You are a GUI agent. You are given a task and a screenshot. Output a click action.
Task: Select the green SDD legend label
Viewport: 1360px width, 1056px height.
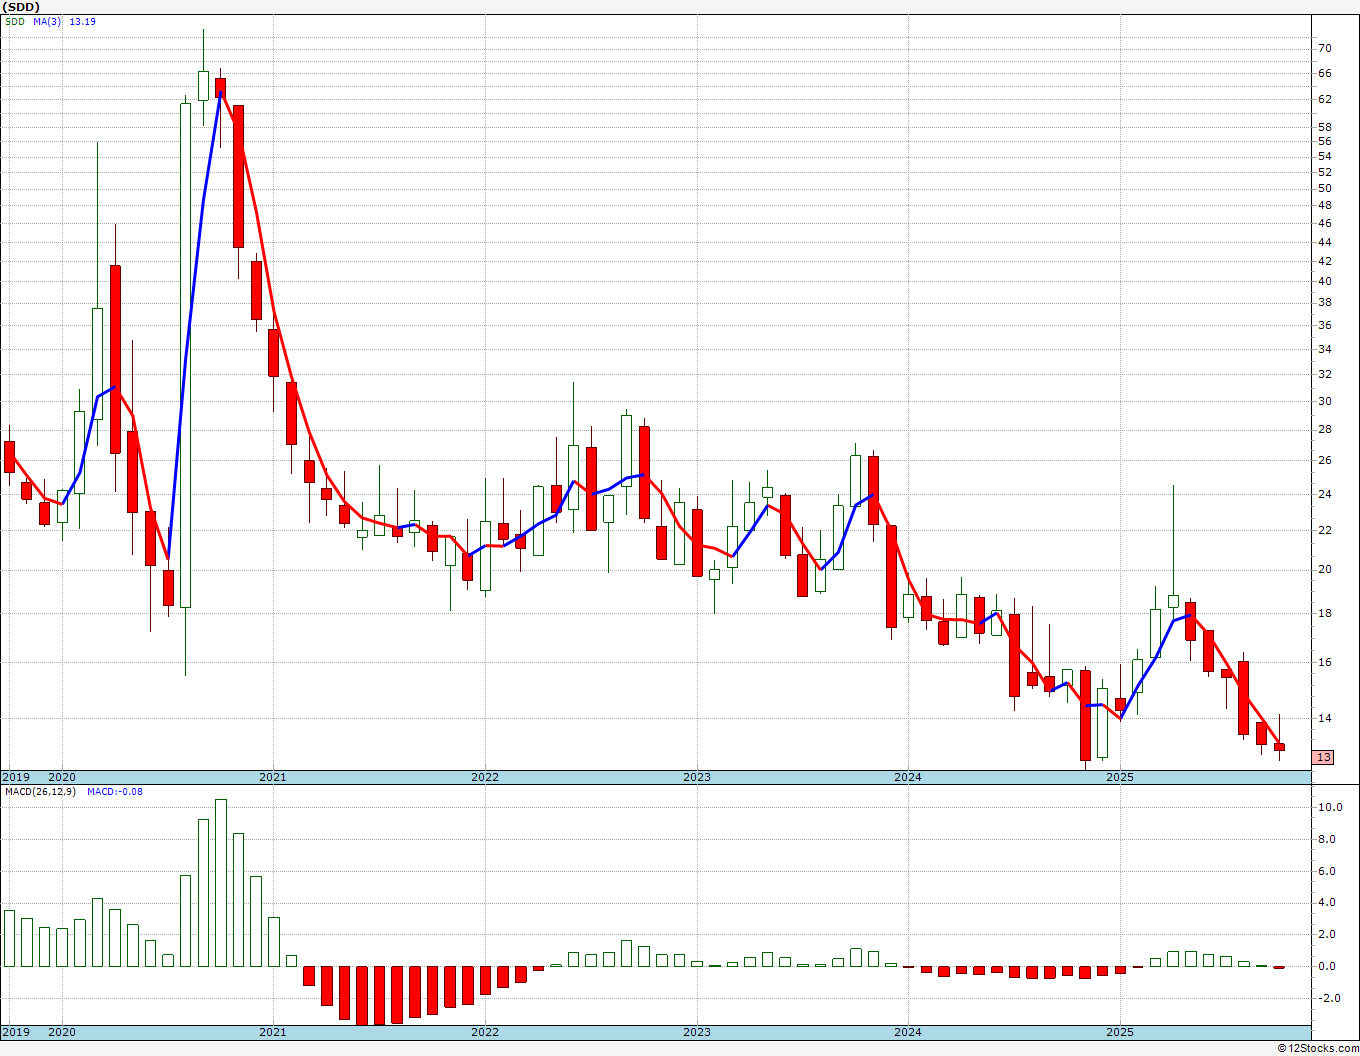[16, 21]
